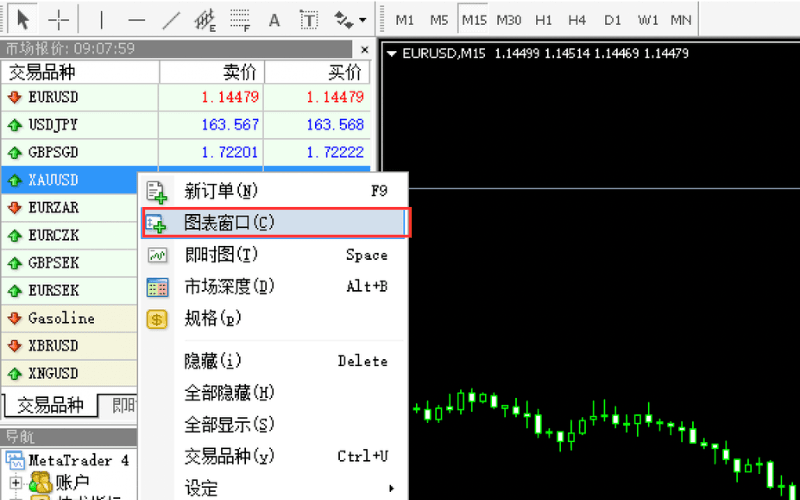
Task: Choose the trendline drawing tool
Action: [171, 20]
